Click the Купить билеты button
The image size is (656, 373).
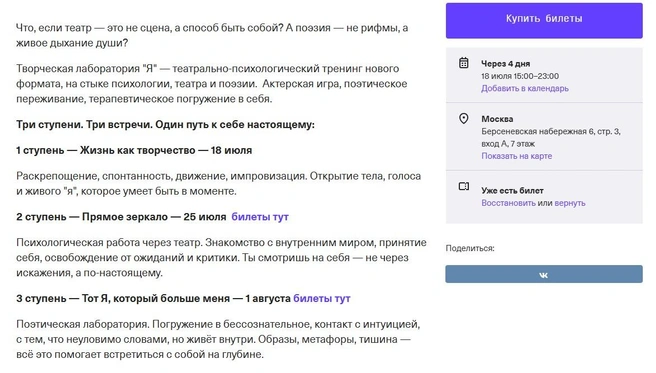544,20
